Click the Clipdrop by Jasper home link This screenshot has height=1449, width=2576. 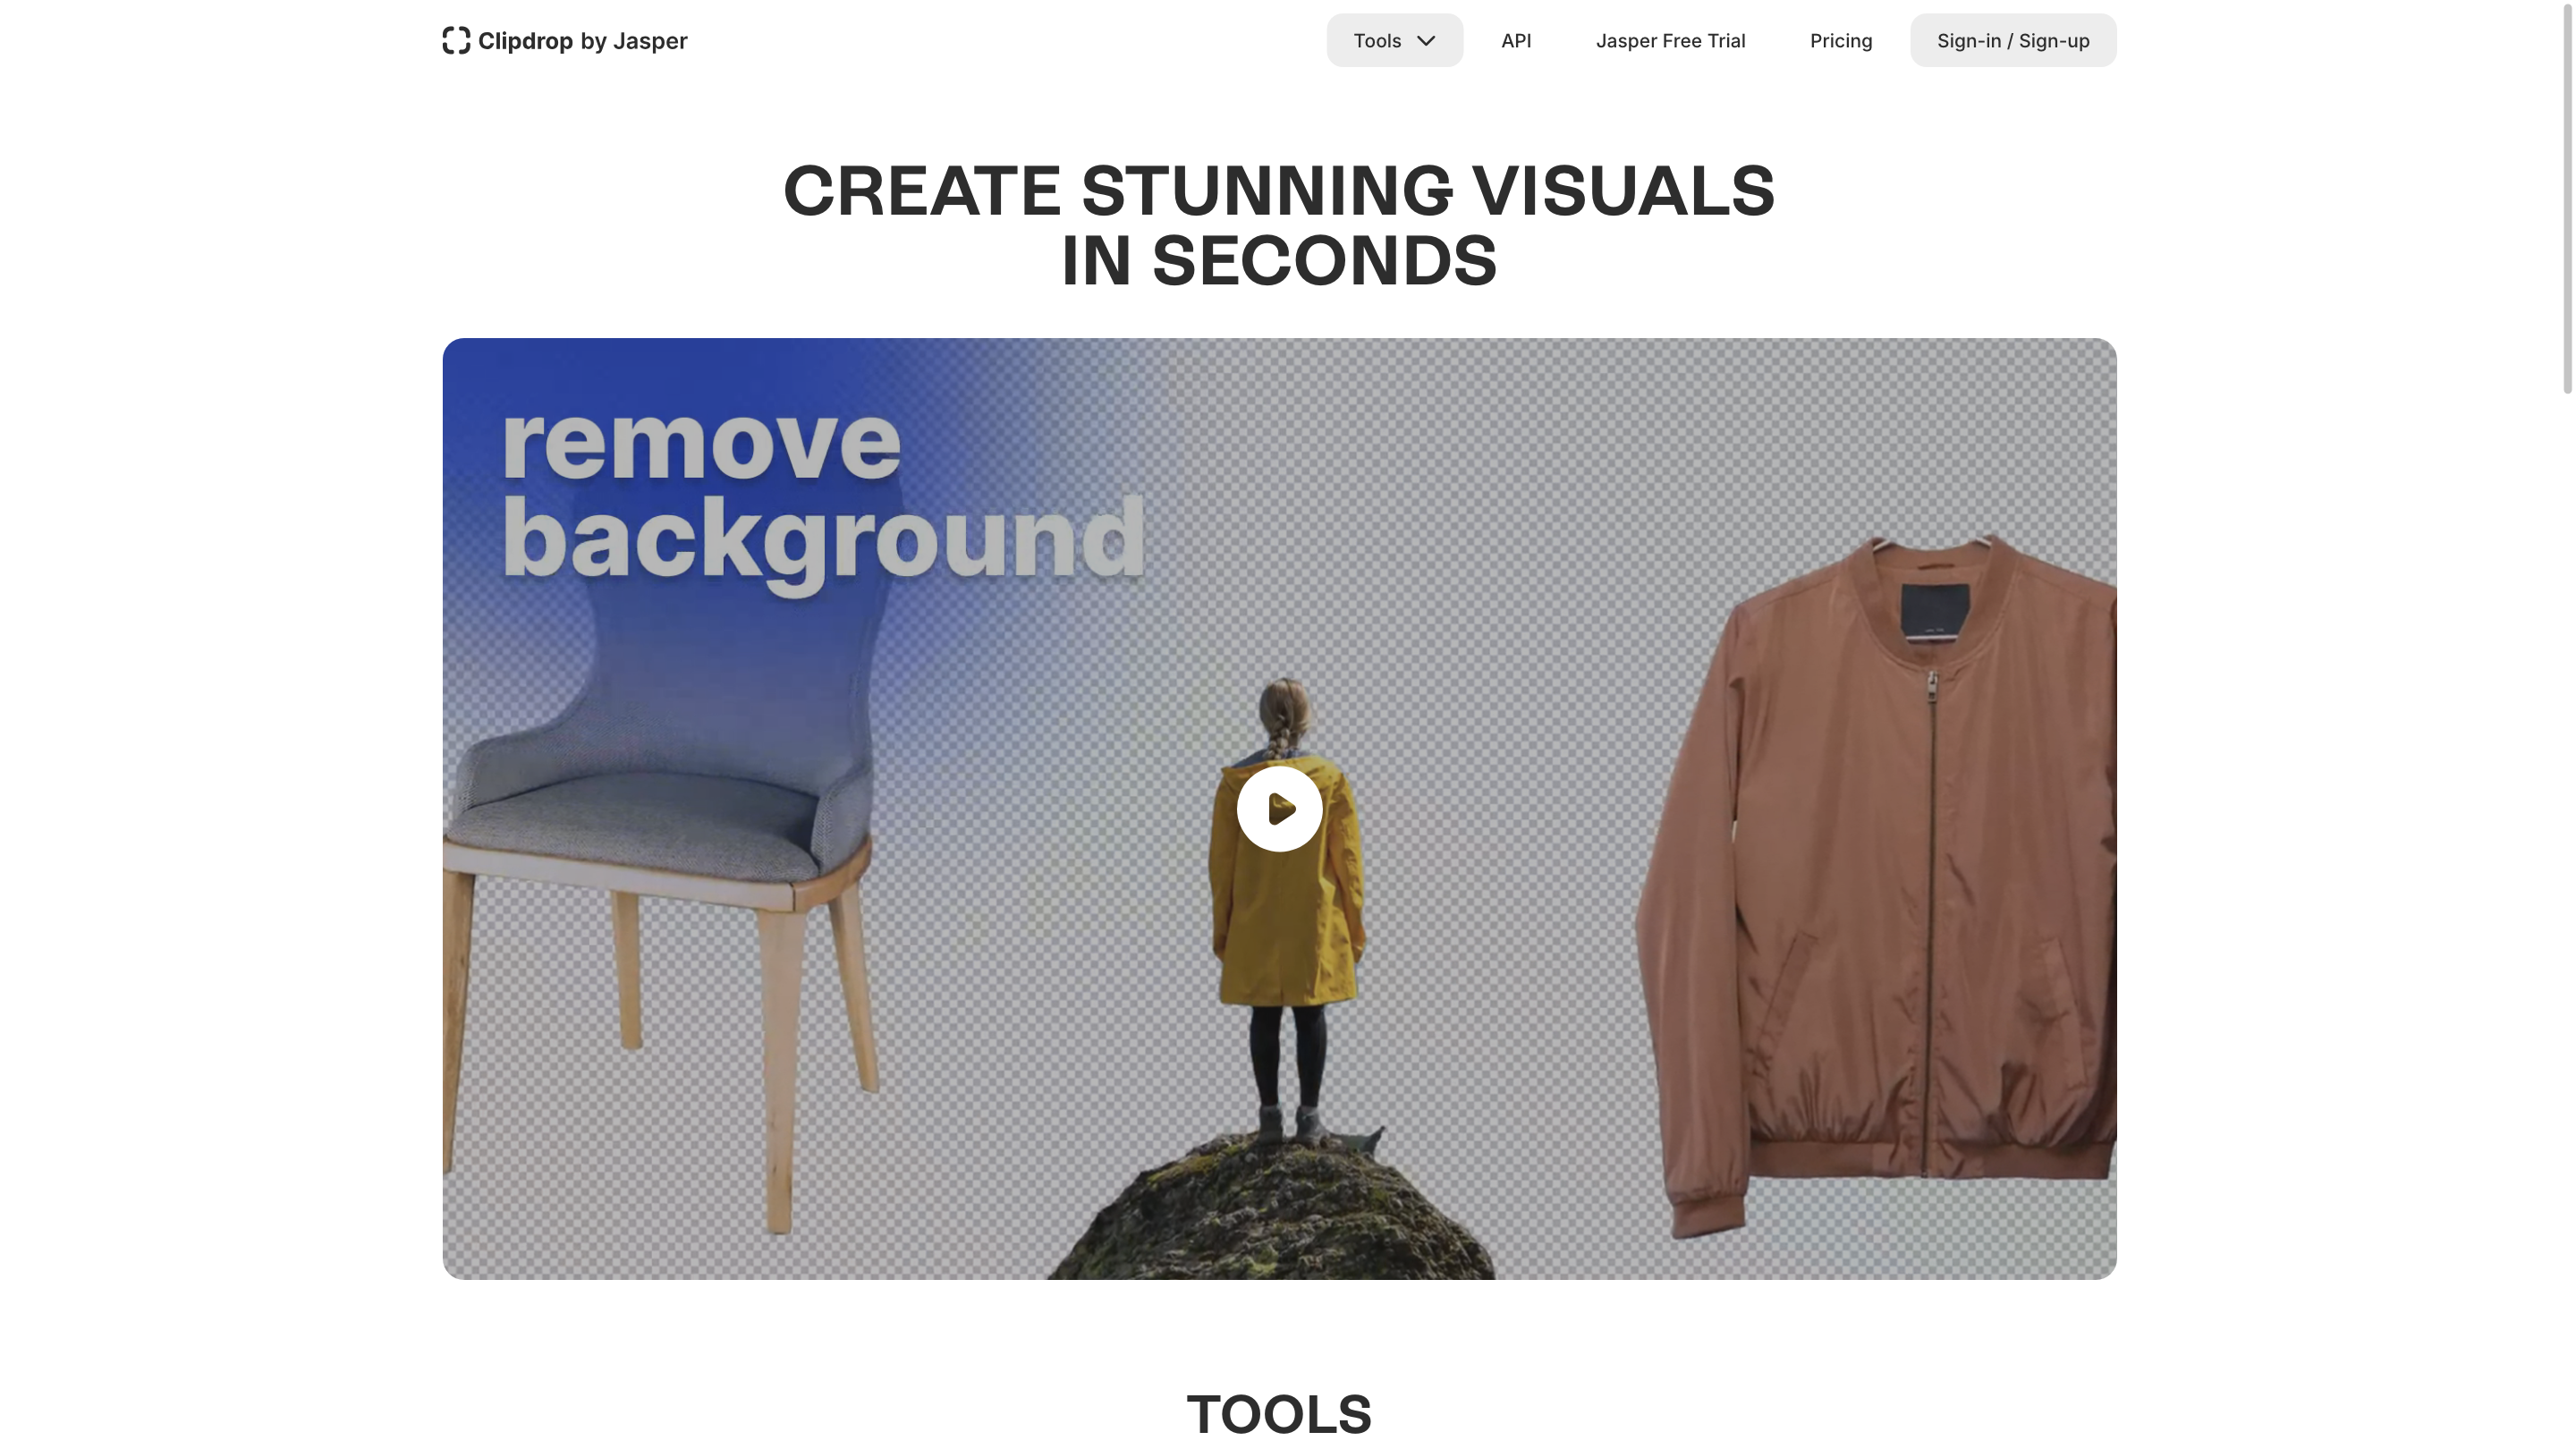tap(565, 40)
